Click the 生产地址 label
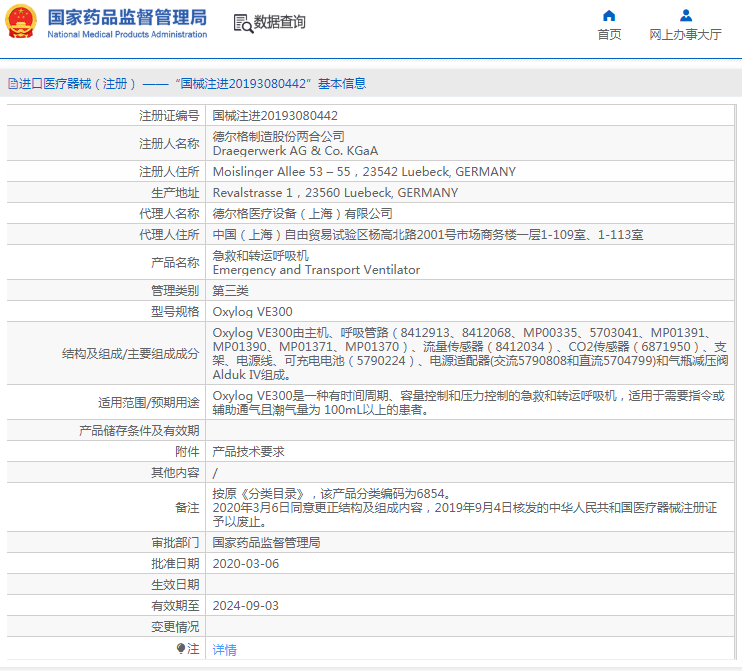742x671 pixels. click(175, 193)
